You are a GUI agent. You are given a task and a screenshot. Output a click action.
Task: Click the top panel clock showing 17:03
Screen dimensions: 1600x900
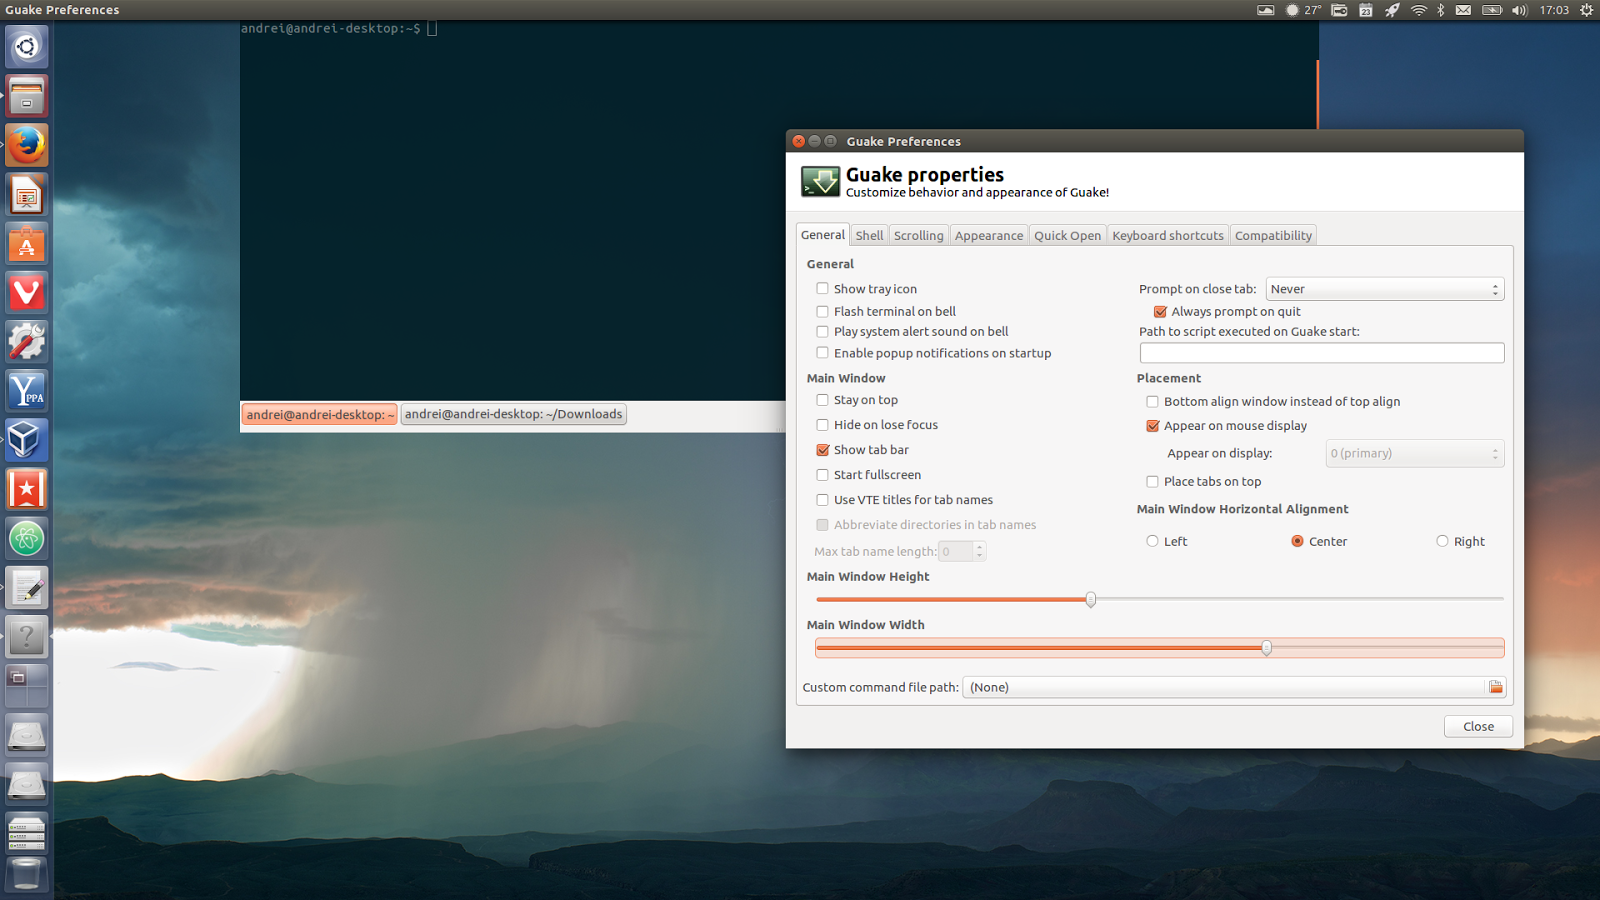[1554, 10]
